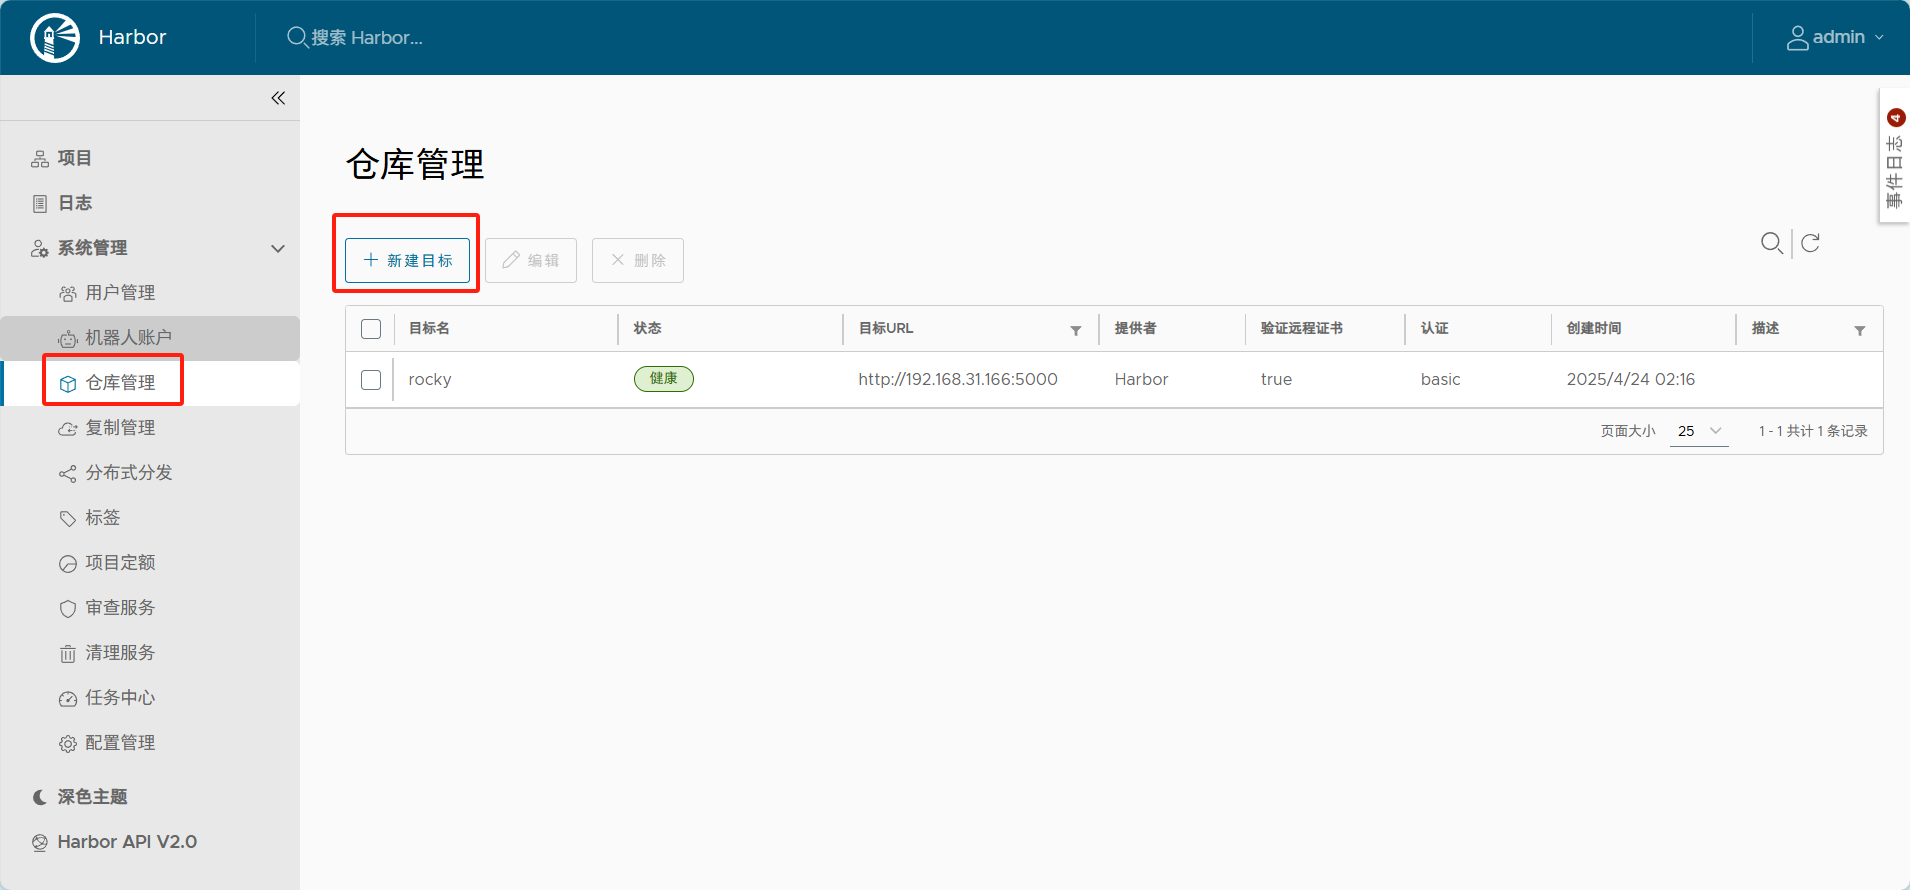Filter by 目标URL column funnel icon

tap(1076, 330)
